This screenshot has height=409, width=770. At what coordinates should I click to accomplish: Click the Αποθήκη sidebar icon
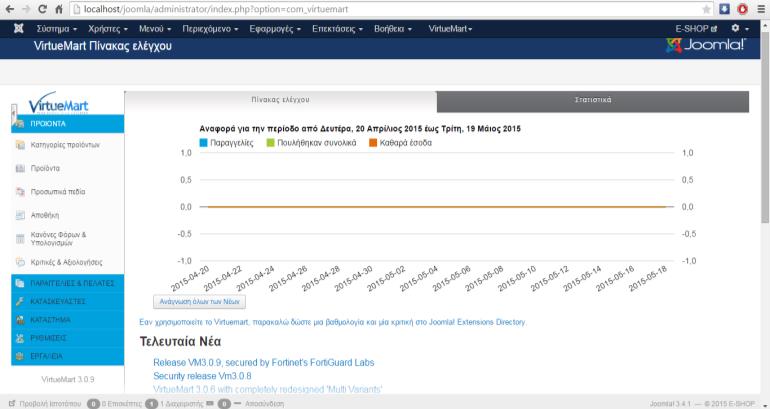[x=20, y=215]
